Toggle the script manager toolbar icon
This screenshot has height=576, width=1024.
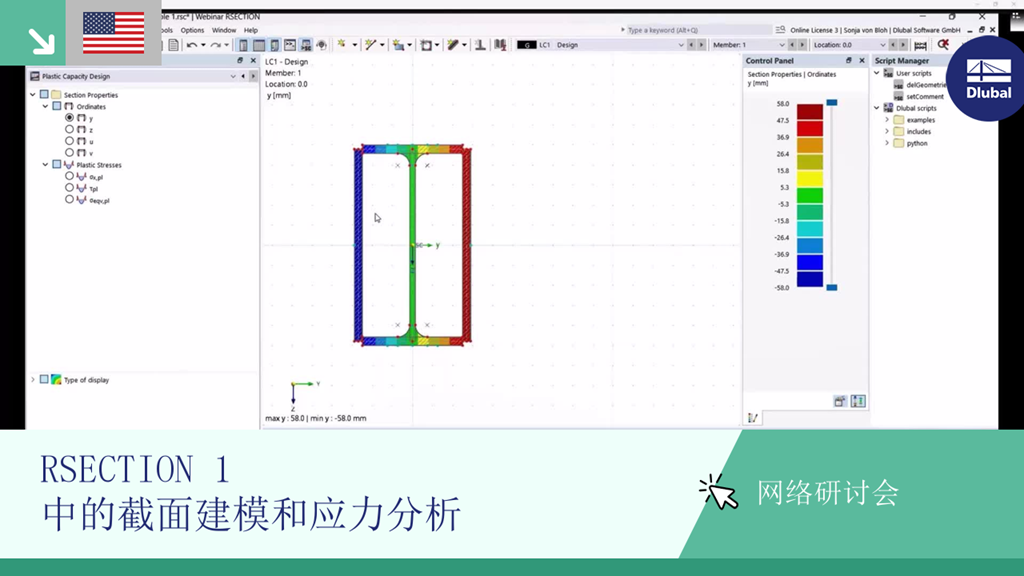306,45
